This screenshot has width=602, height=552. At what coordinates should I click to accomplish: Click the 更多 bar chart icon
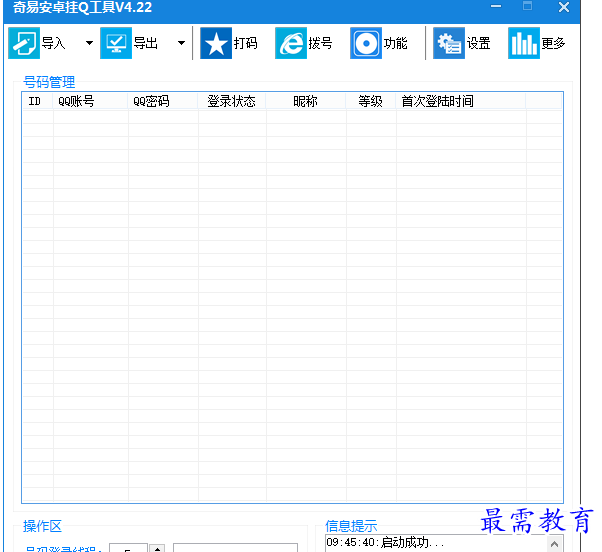pos(524,43)
